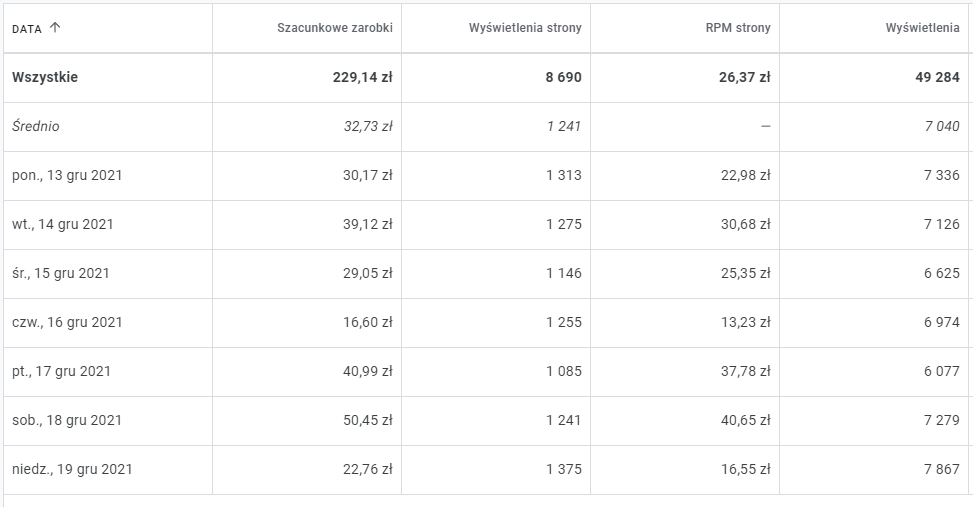Select the pon., 13 gru 2021 row
973x507 pixels.
tap(67, 176)
